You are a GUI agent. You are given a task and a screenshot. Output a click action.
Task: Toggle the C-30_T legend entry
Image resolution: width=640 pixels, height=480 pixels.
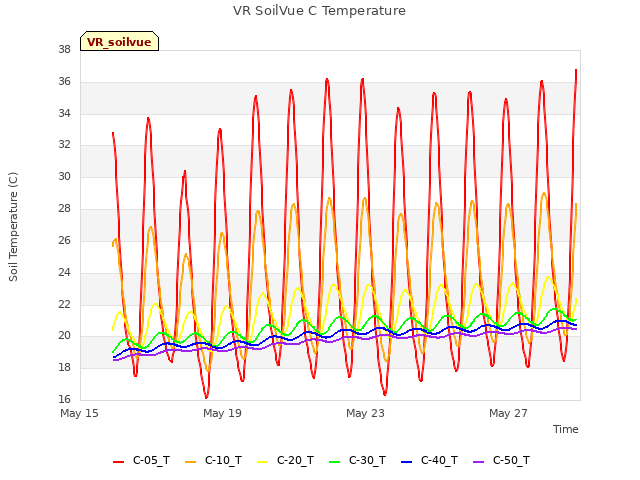pyautogui.click(x=357, y=460)
